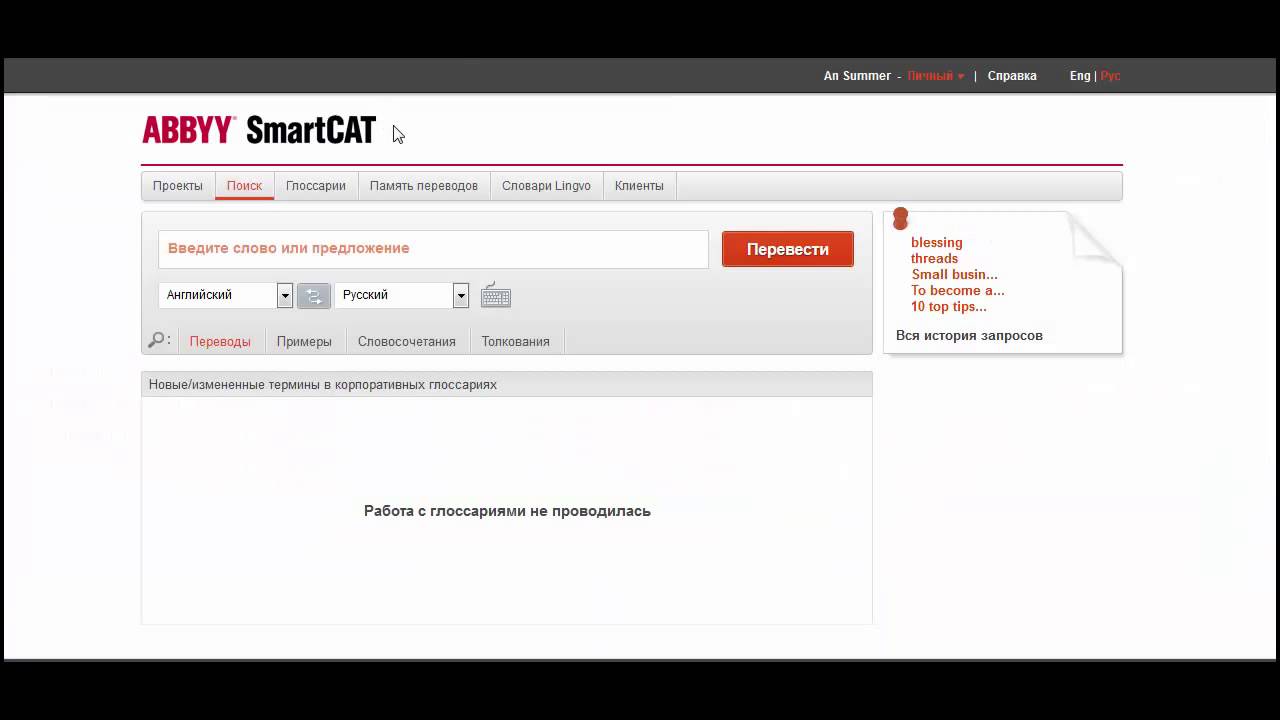Open the Справка help link
Viewport: 1280px width, 720px height.
(x=1012, y=76)
